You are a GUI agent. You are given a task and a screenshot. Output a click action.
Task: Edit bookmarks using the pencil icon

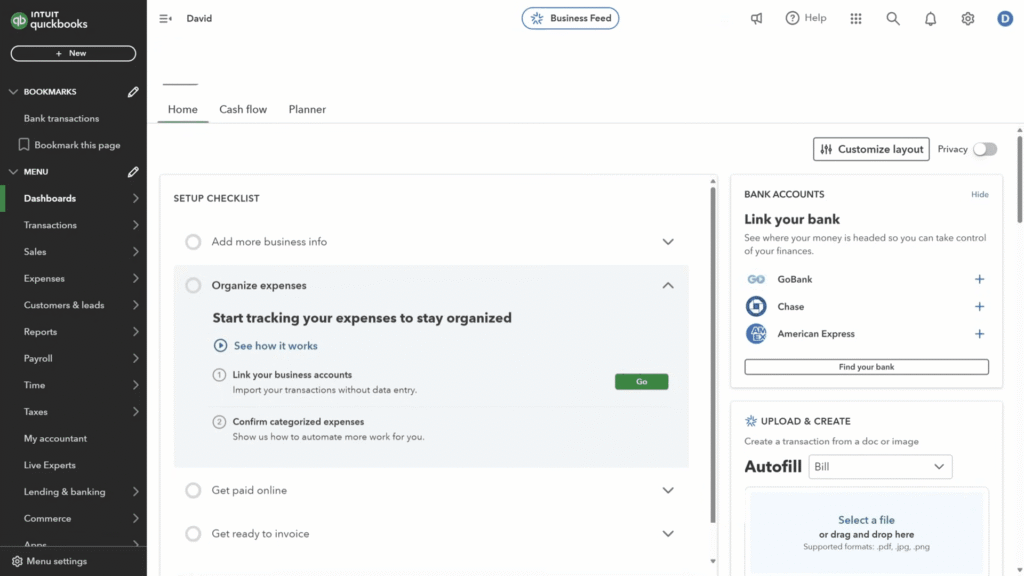tap(133, 92)
